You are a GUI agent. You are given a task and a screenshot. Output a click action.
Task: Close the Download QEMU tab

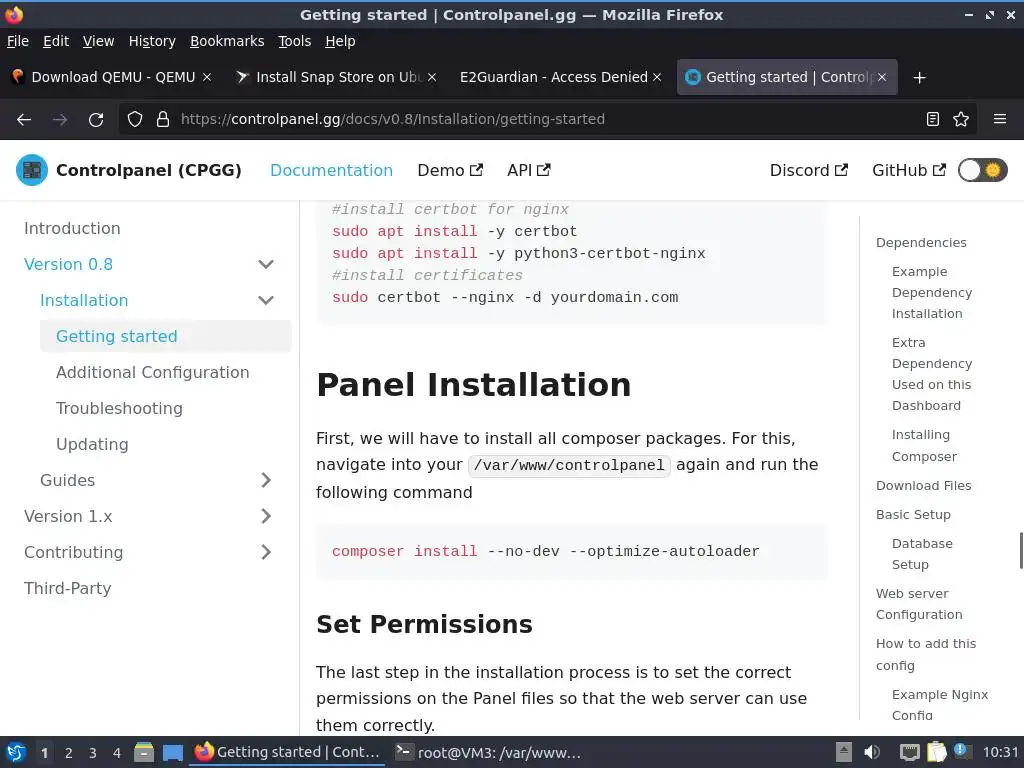206,77
